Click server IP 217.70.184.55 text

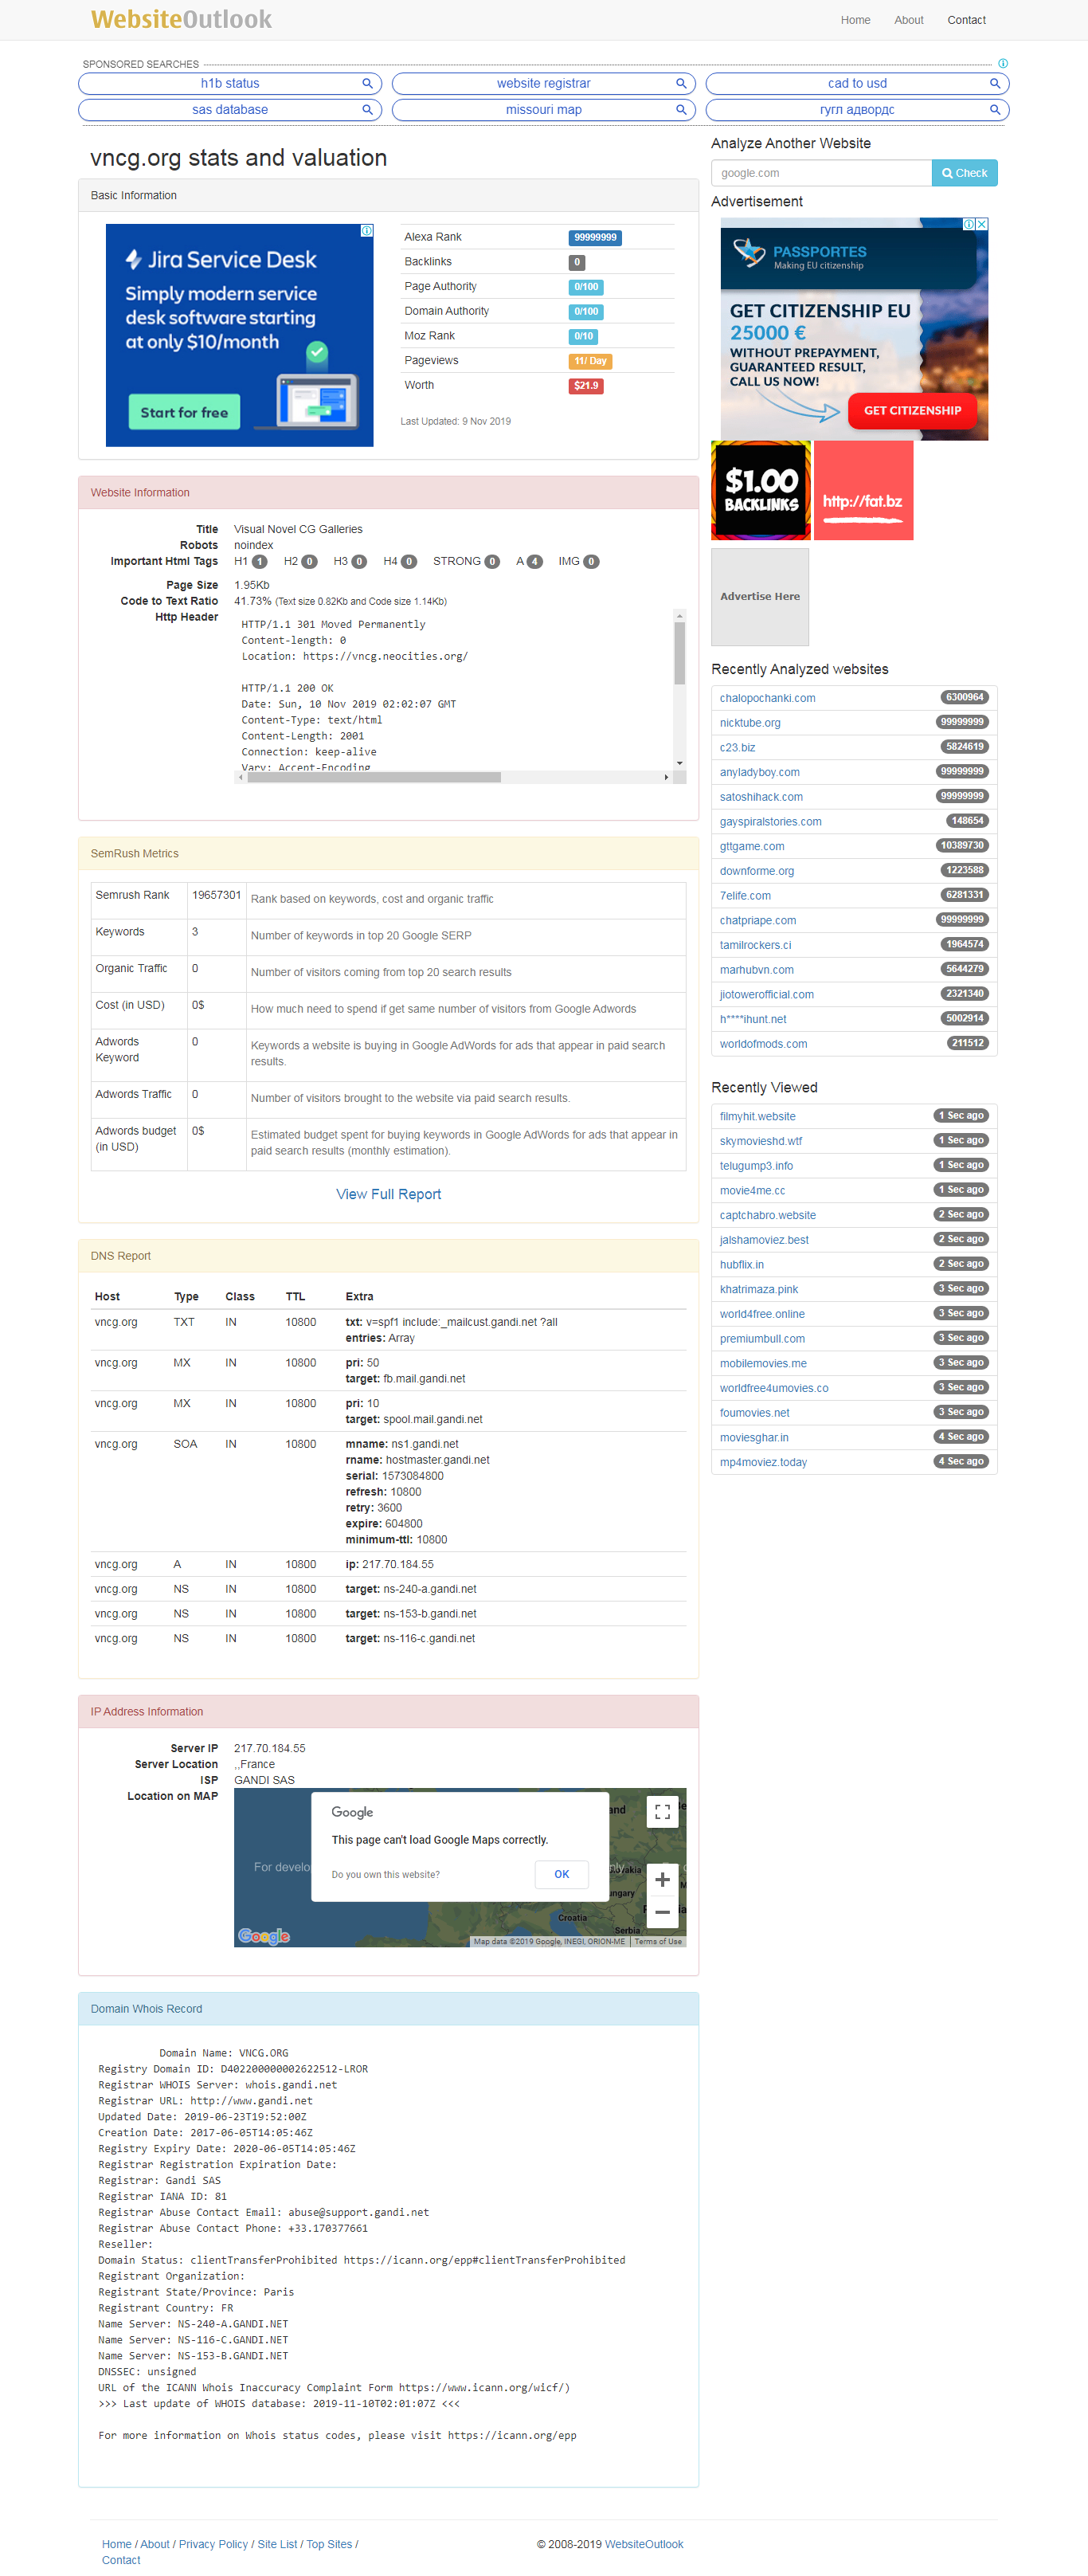point(270,1749)
